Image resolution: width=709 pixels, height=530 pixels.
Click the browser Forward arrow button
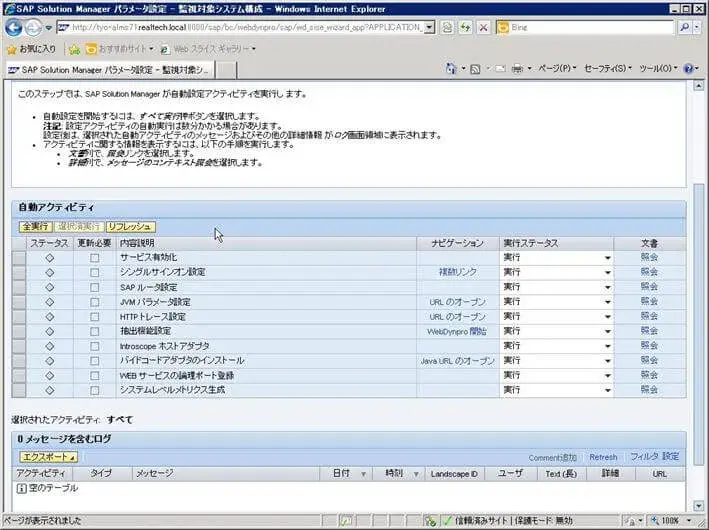pos(33,28)
